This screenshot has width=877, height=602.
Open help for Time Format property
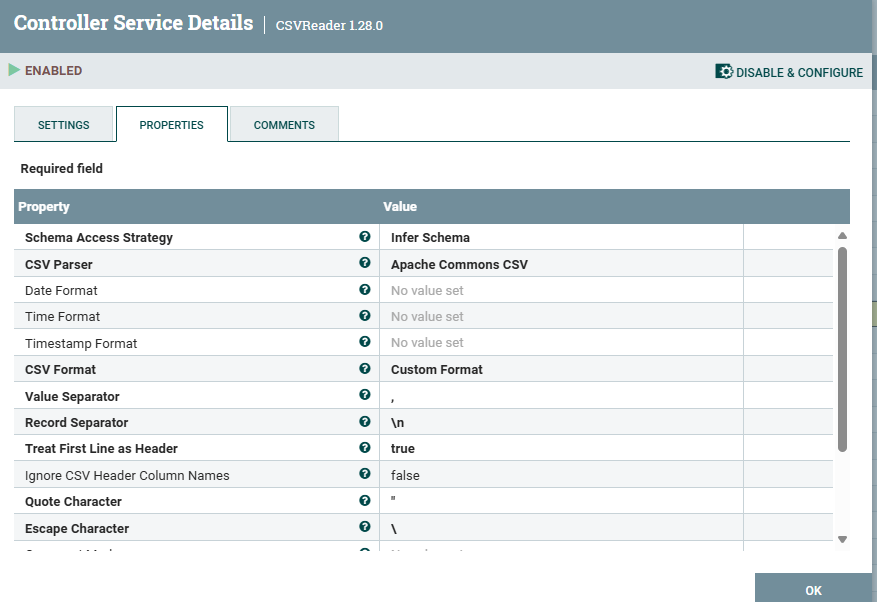pos(365,316)
